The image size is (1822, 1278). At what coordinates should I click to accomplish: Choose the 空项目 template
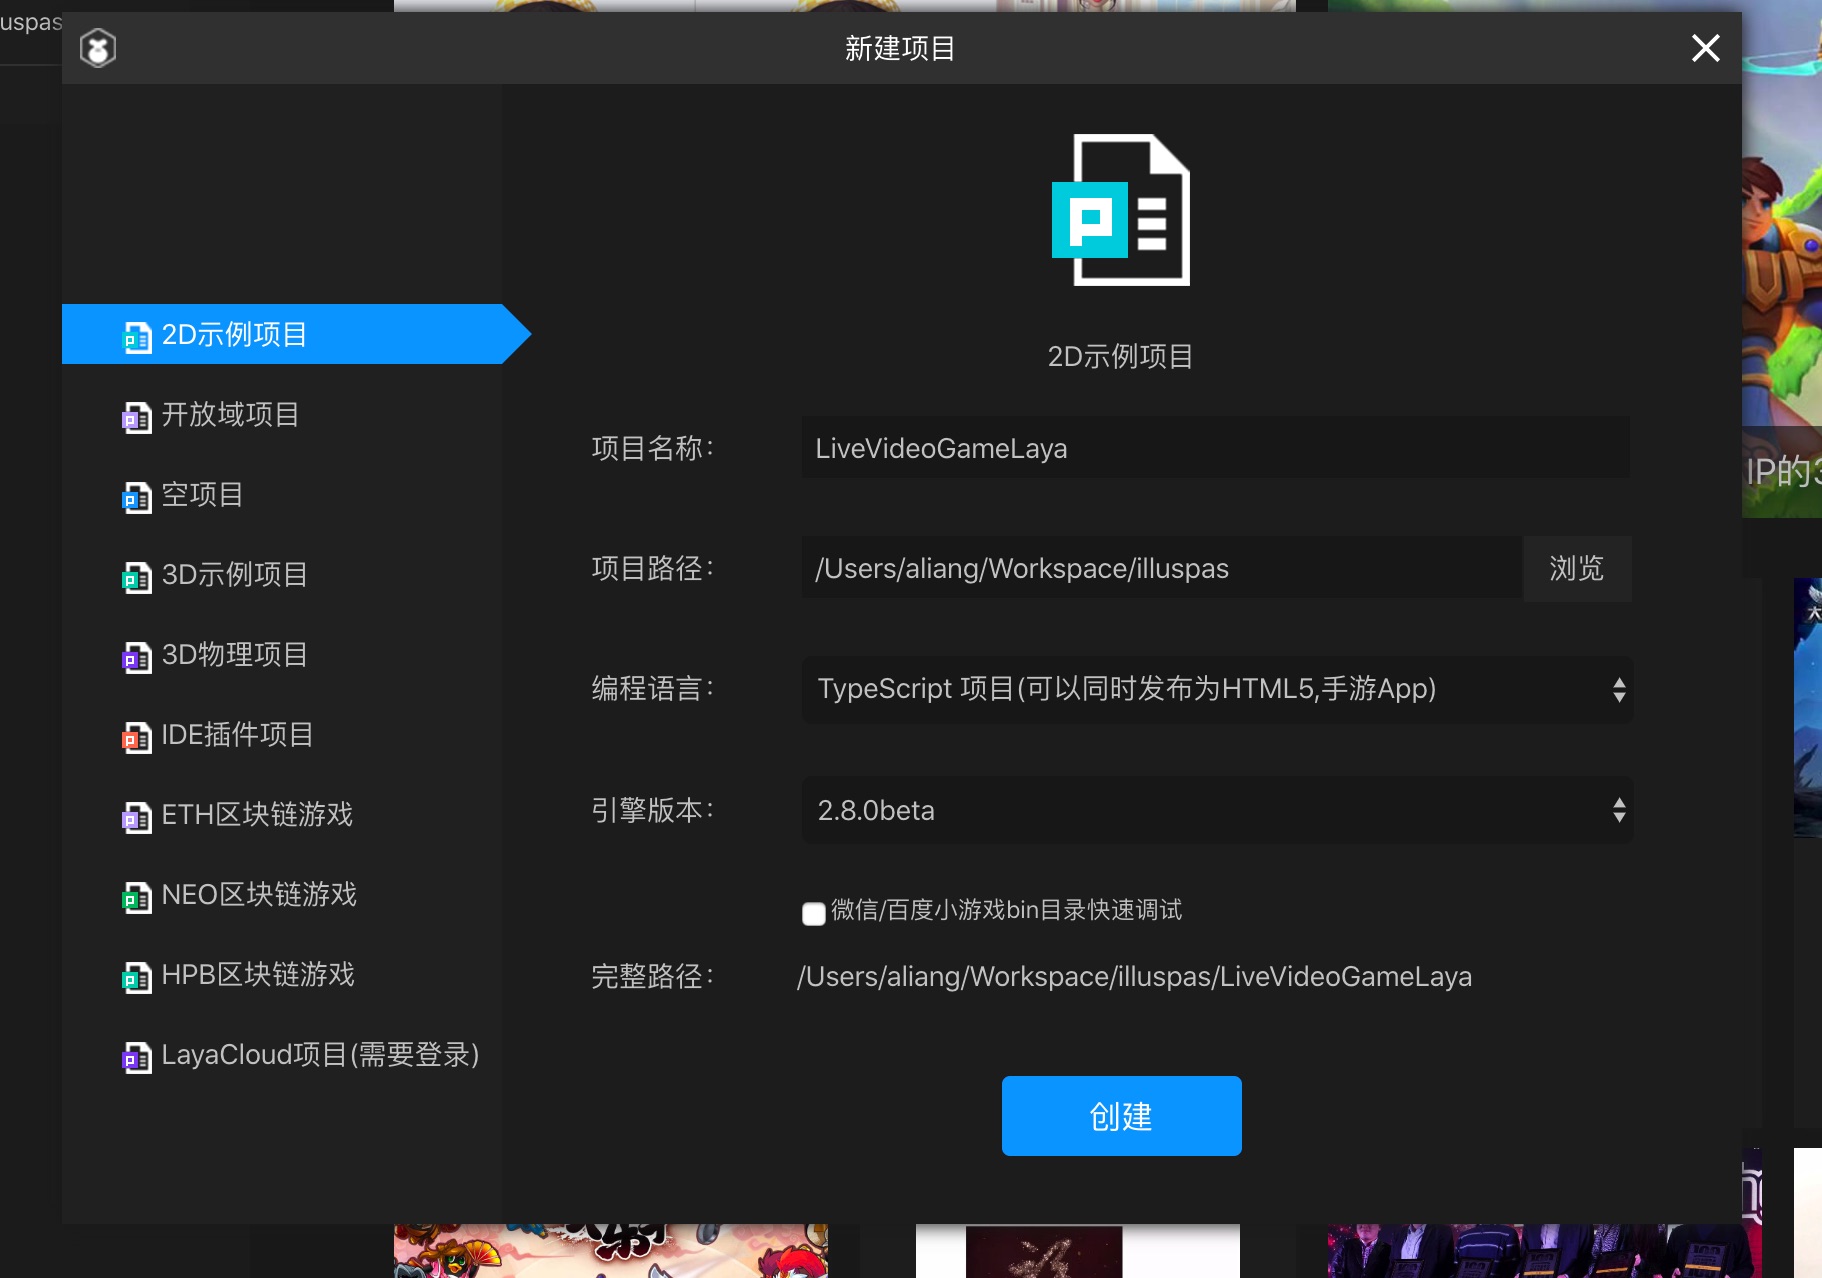(x=282, y=494)
